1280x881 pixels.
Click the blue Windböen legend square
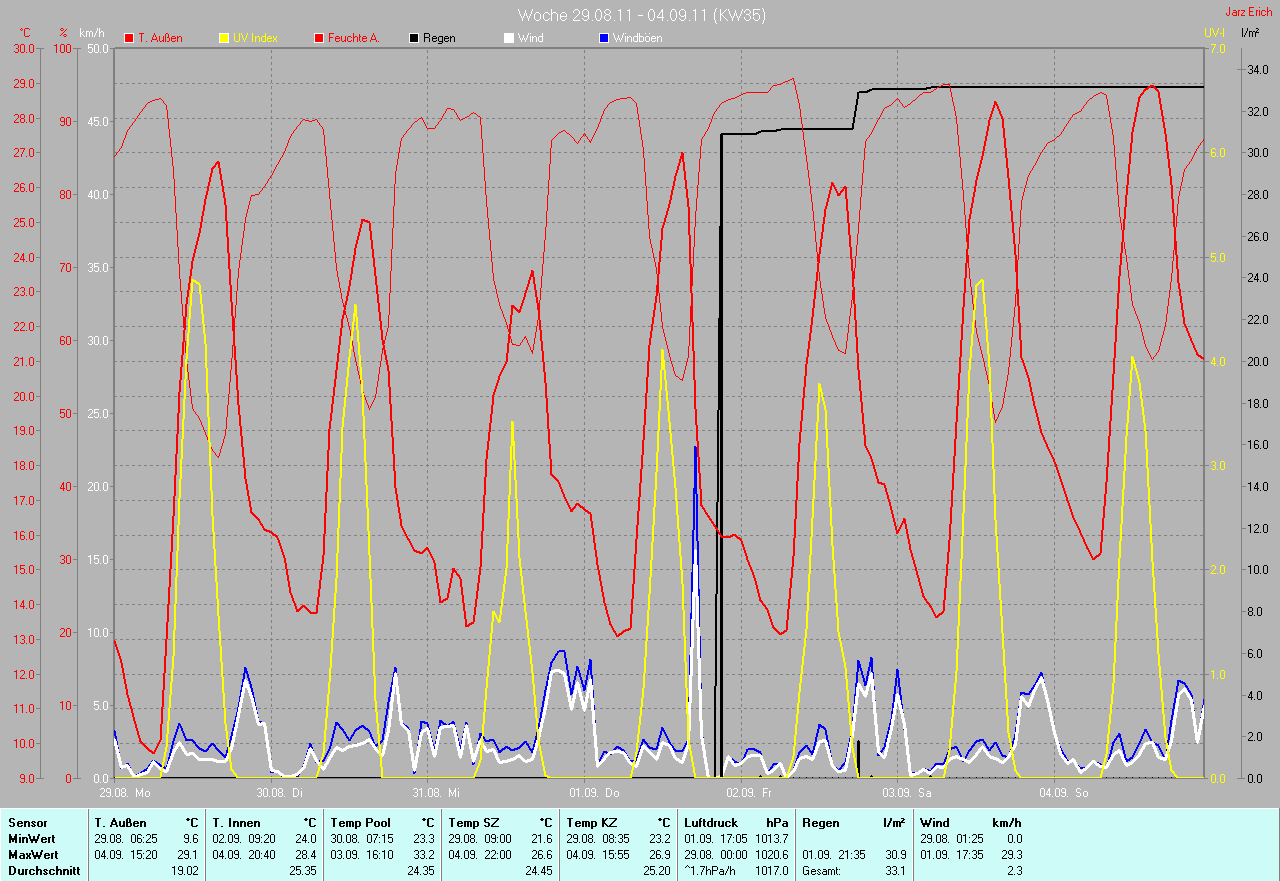603,38
